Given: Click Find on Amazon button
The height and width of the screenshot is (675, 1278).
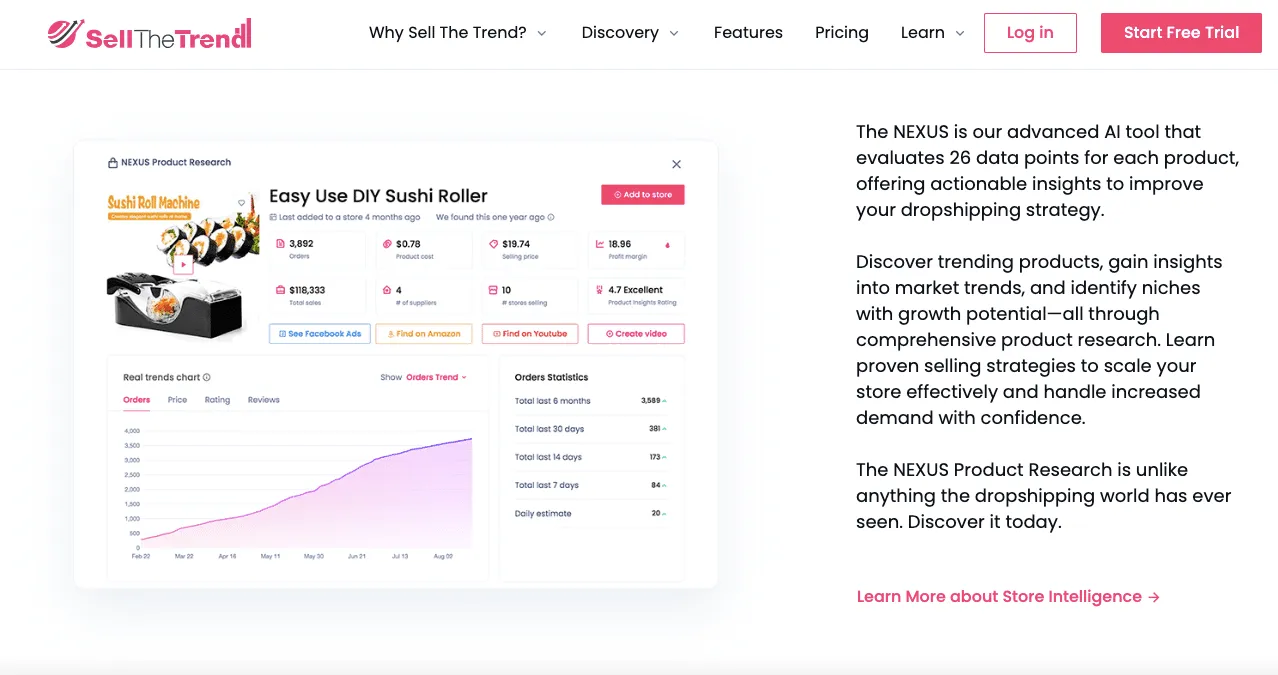Looking at the screenshot, I should (423, 334).
